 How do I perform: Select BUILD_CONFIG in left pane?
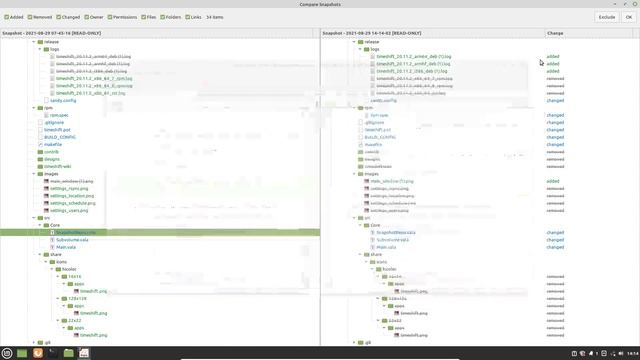pos(60,137)
